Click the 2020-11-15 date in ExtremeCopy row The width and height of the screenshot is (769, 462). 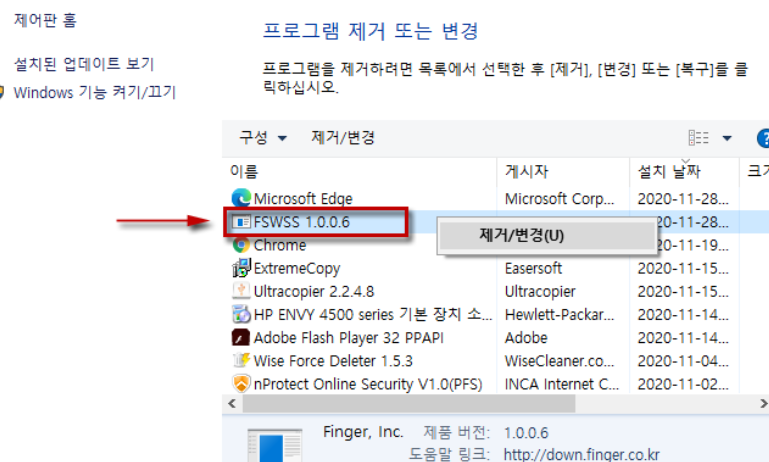point(683,268)
